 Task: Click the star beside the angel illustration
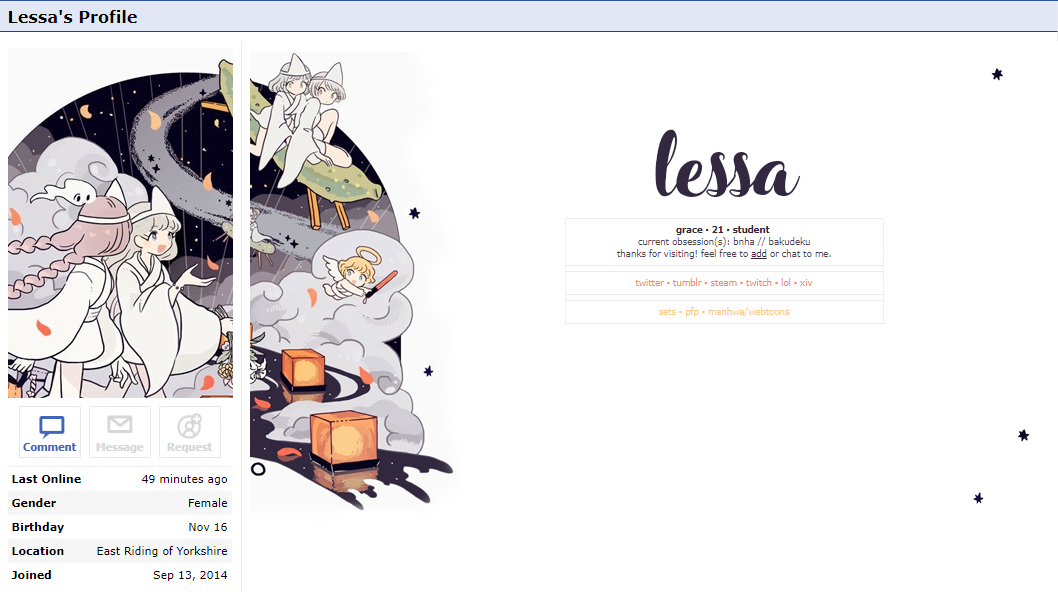point(414,213)
